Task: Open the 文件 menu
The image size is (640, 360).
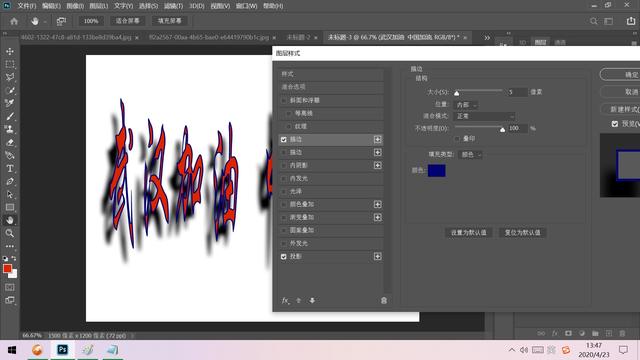Action: [27, 6]
